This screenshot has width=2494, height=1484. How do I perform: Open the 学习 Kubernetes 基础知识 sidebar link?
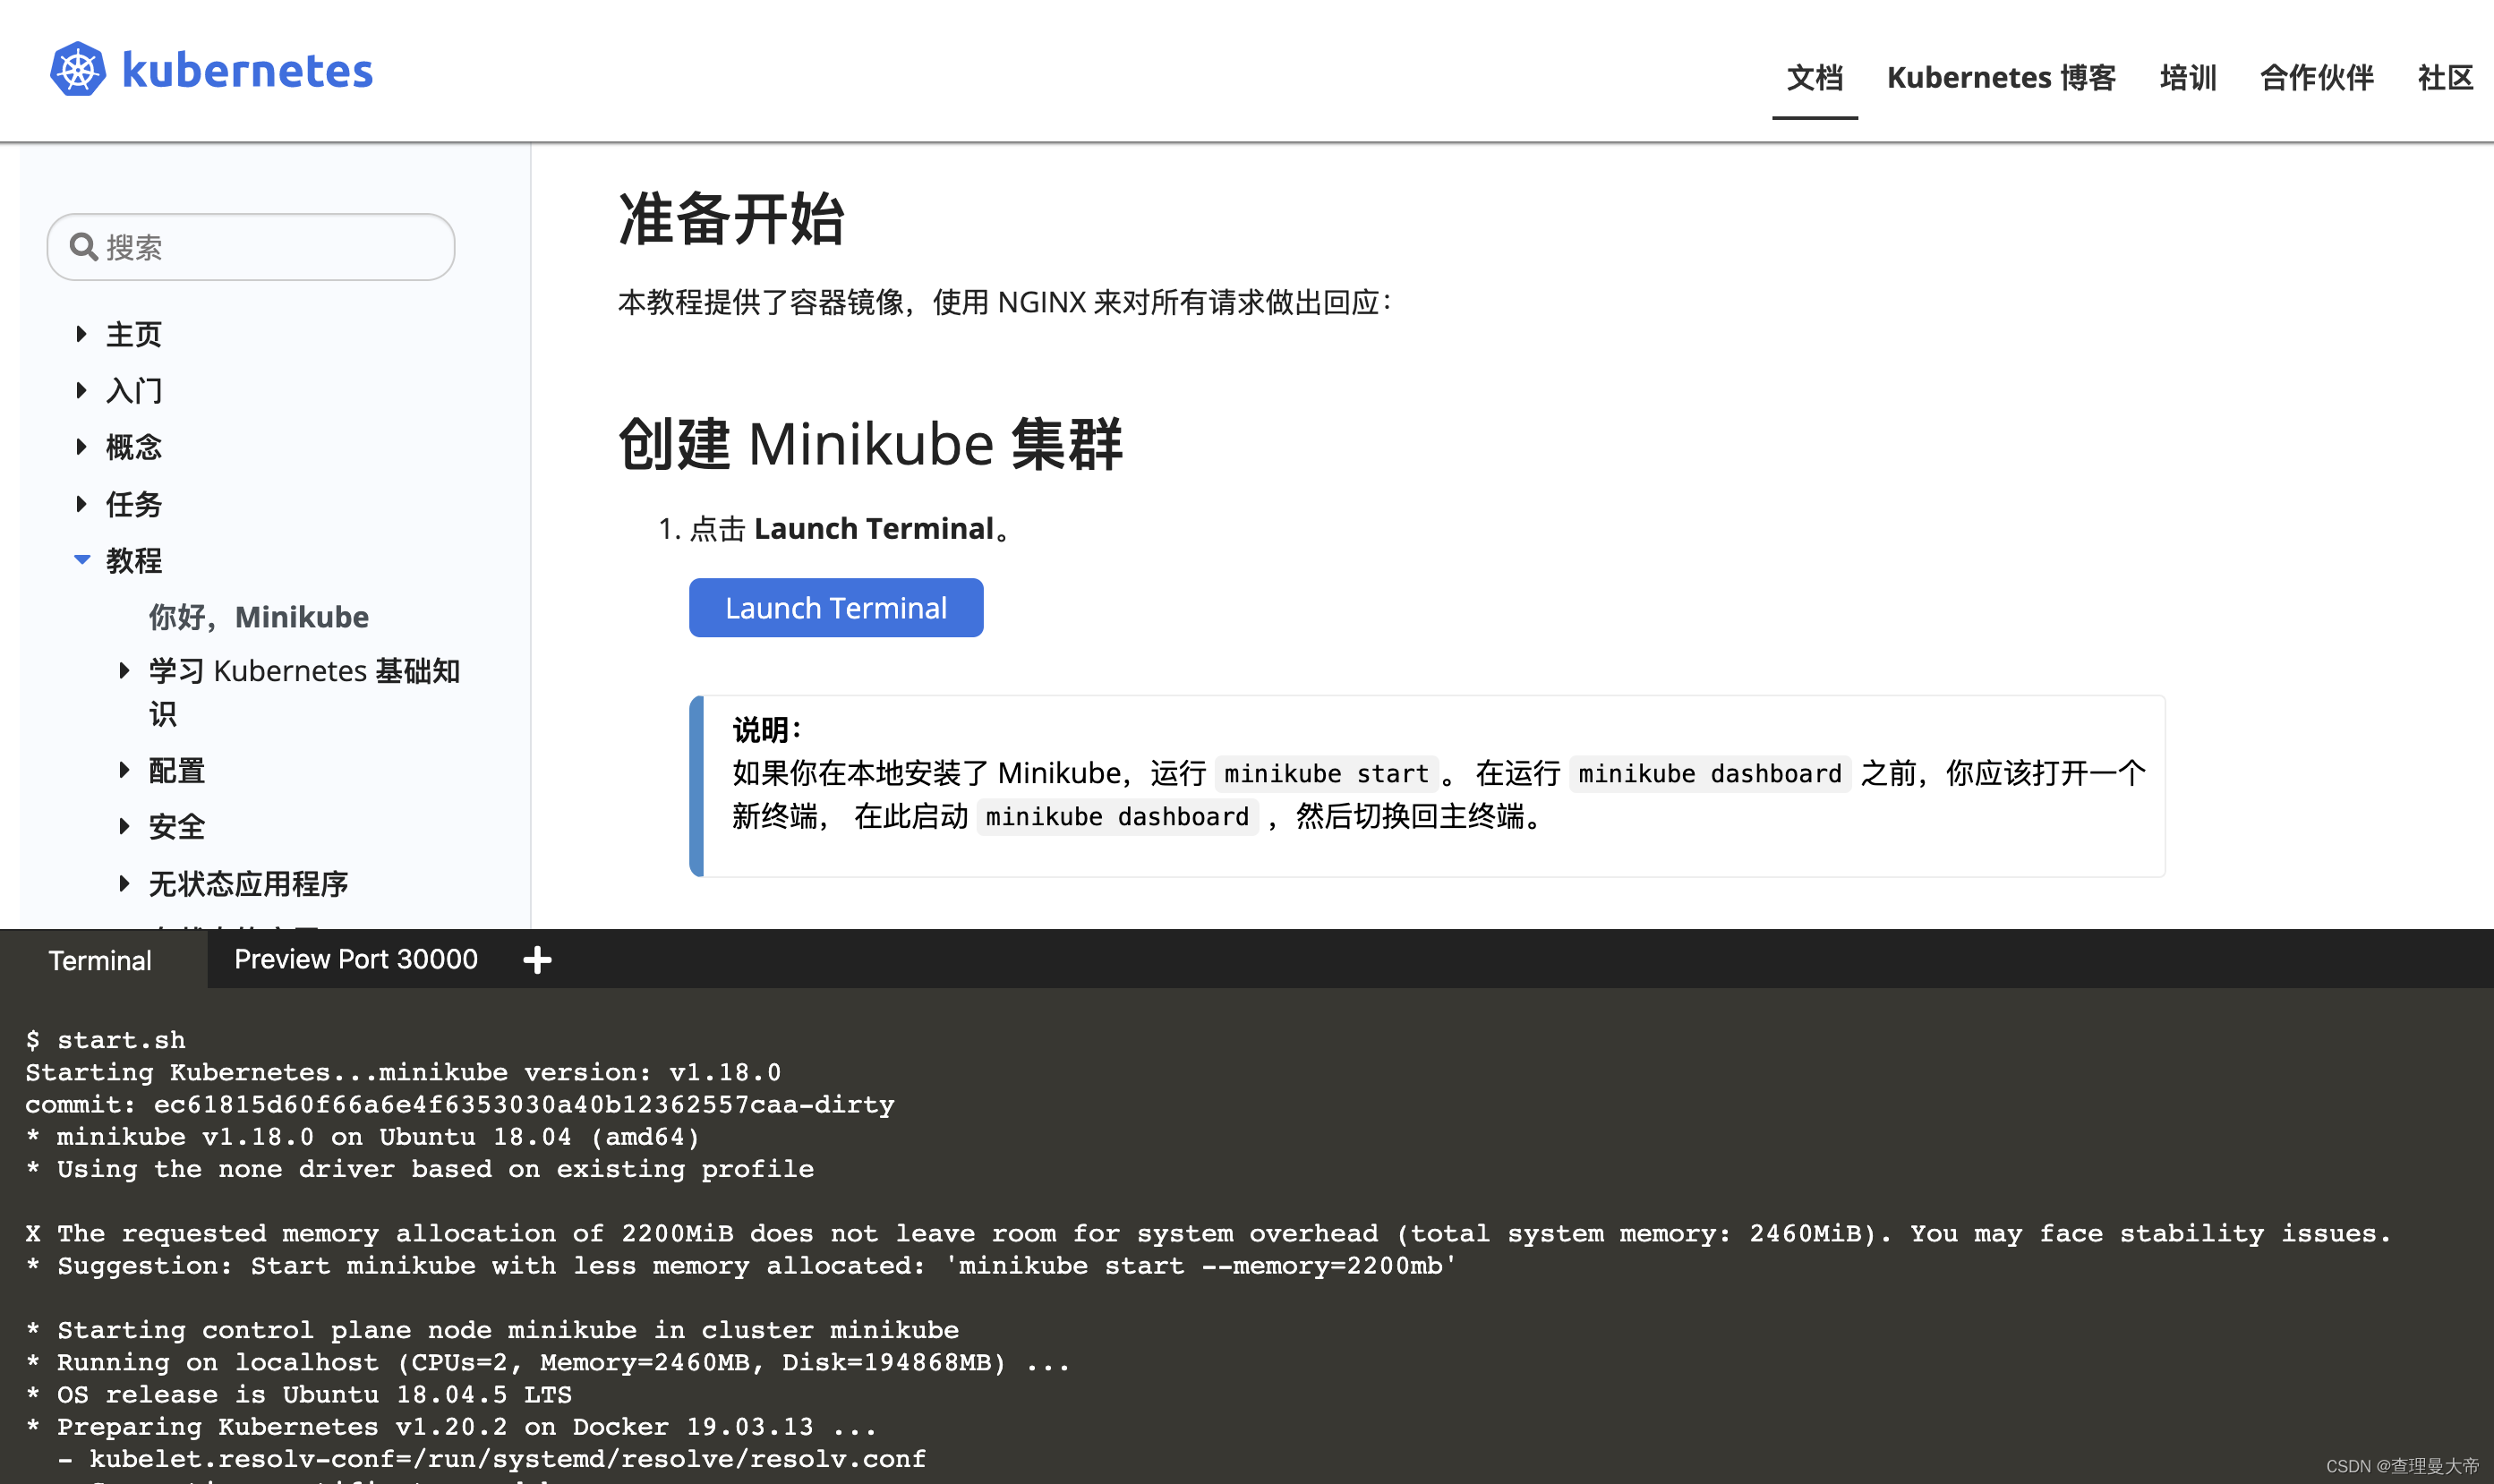pos(304,692)
